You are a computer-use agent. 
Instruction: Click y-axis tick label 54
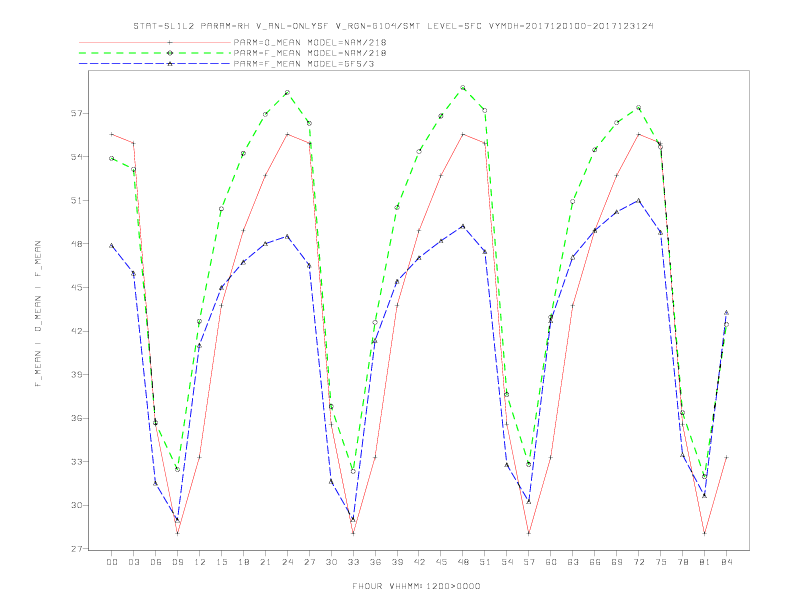pyautogui.click(x=76, y=157)
